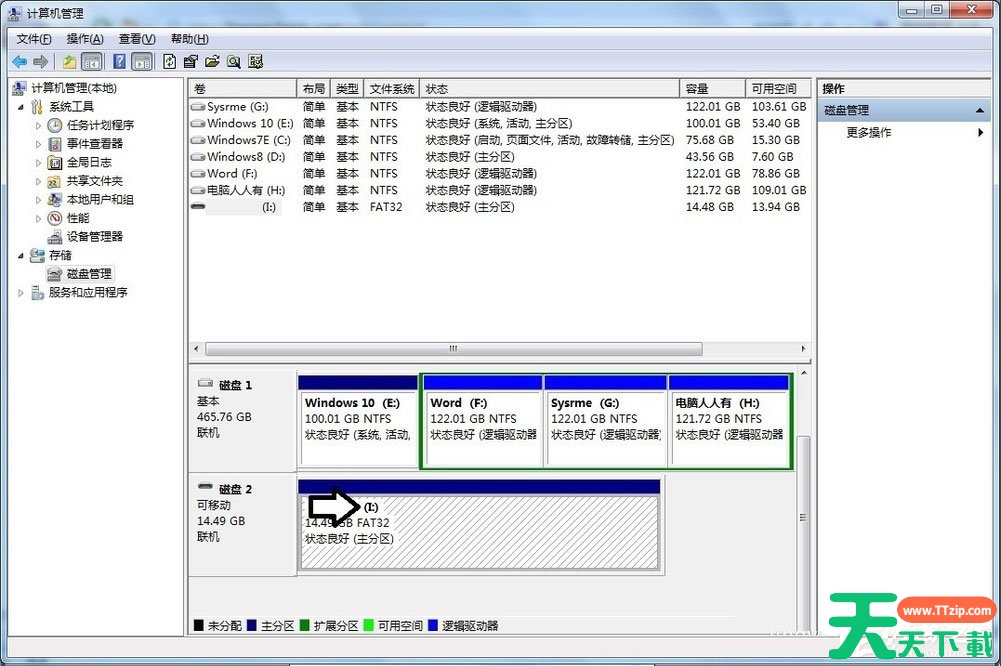Click the 容量 column header
Viewport: 1001px width, 666px height.
711,89
